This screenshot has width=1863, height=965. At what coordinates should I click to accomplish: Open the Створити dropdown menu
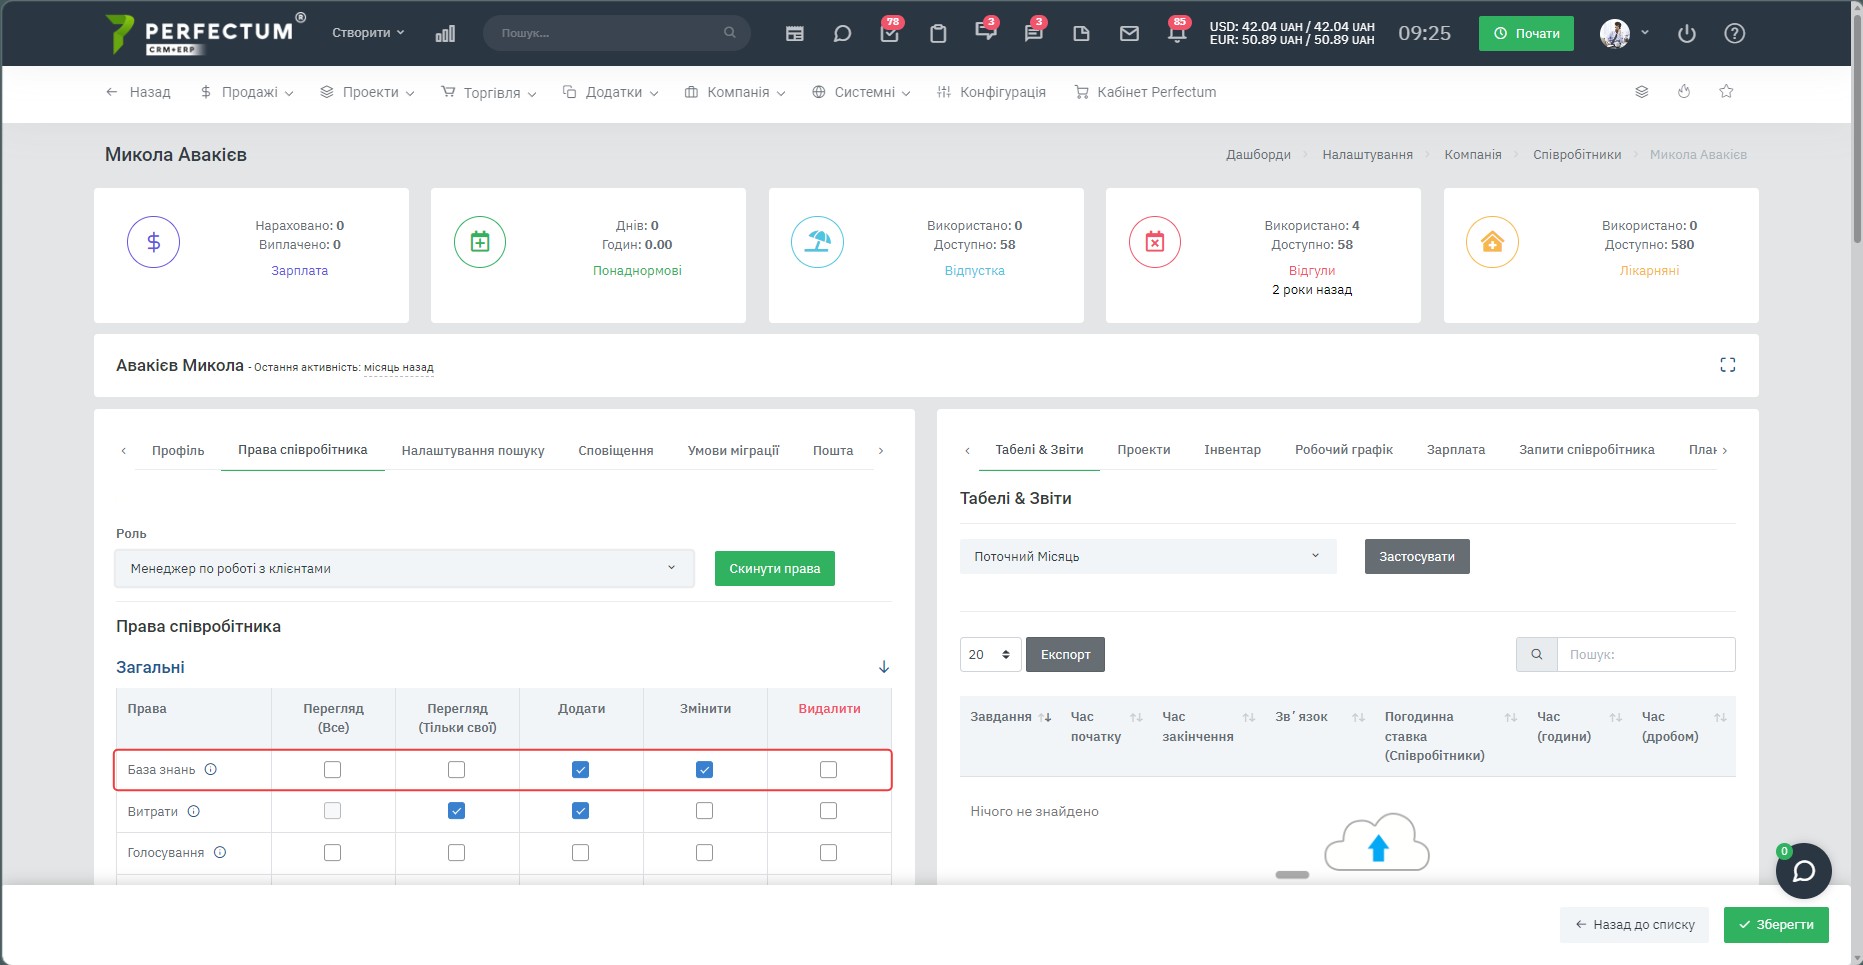click(x=368, y=32)
